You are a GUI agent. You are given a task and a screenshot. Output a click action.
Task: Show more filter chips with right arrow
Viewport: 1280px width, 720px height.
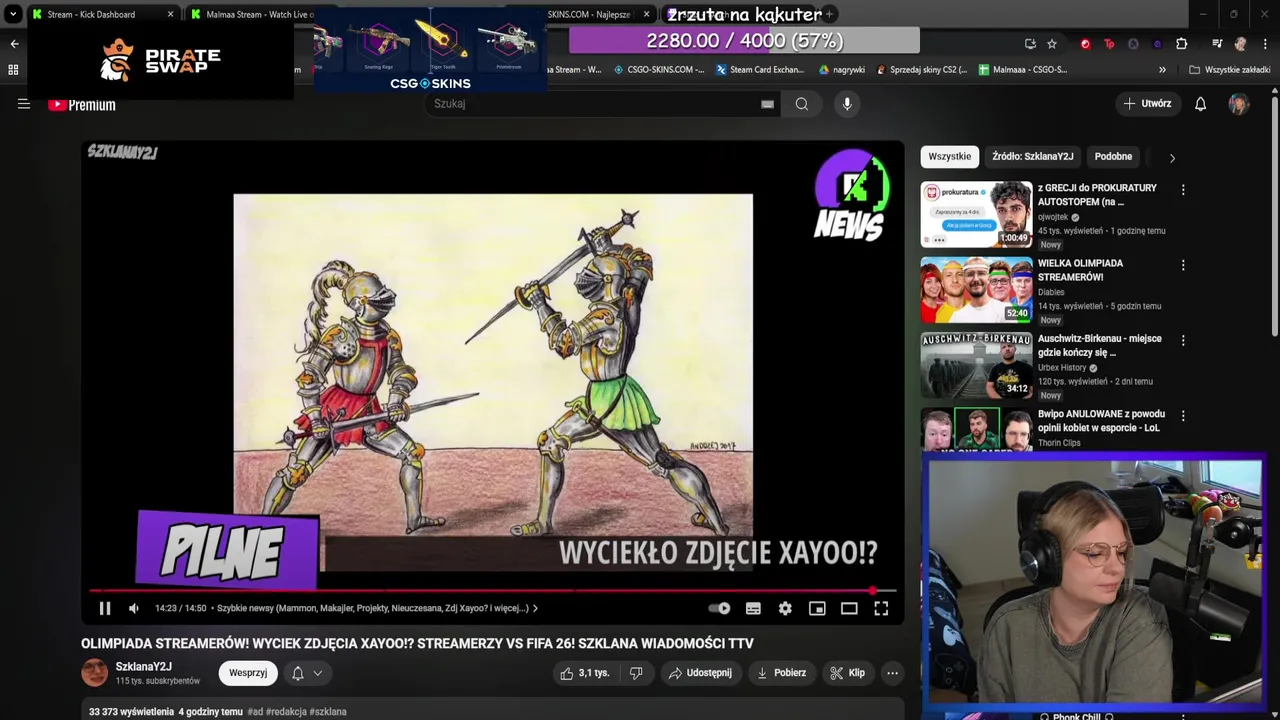tap(1172, 158)
